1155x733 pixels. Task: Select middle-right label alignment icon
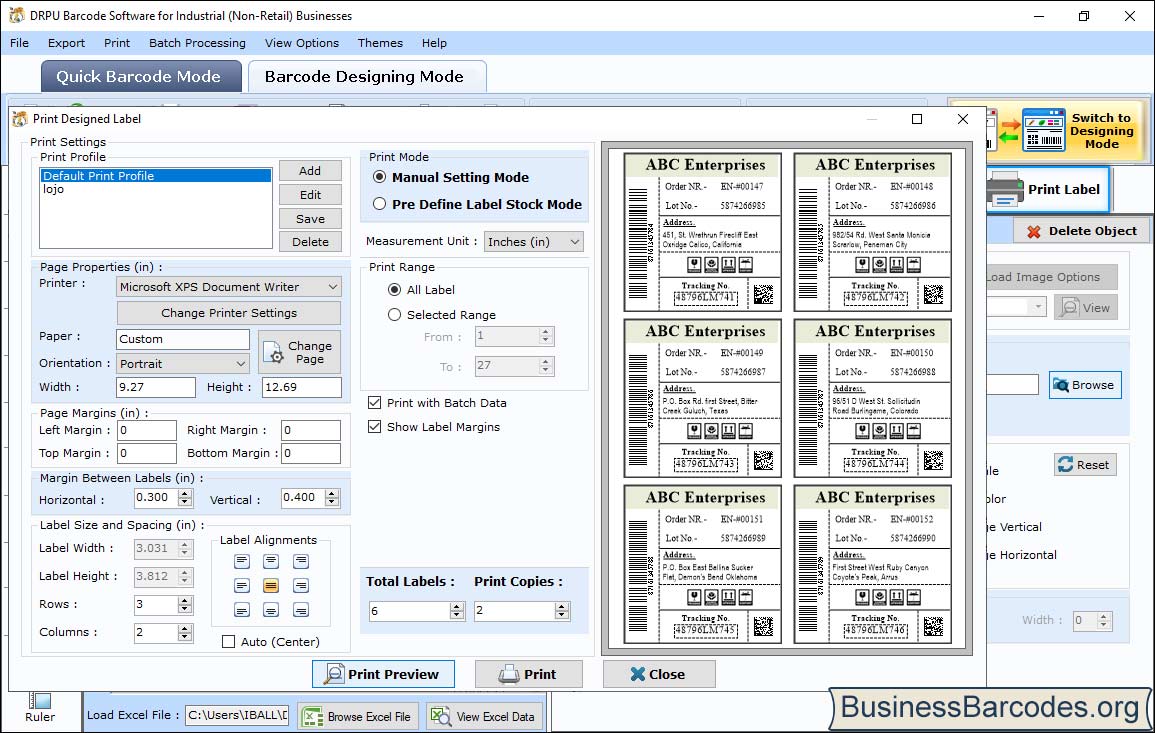click(x=301, y=586)
